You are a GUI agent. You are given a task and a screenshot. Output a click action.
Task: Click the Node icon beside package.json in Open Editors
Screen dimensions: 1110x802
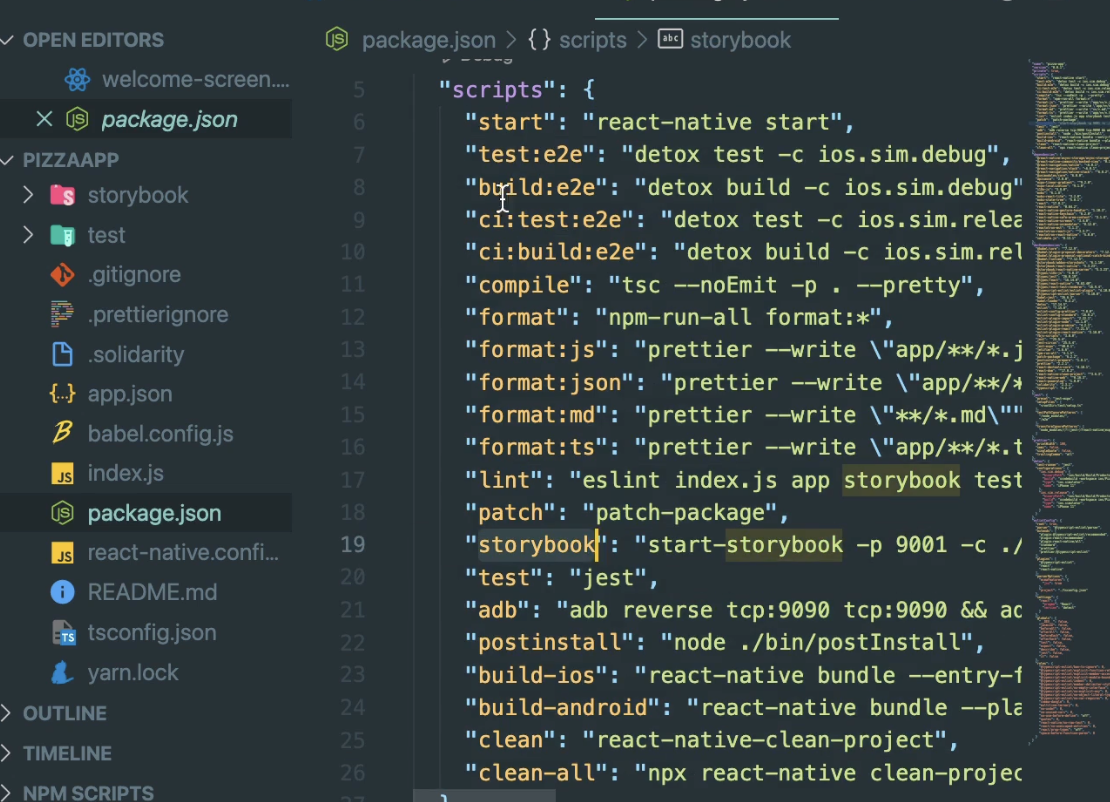coord(77,119)
